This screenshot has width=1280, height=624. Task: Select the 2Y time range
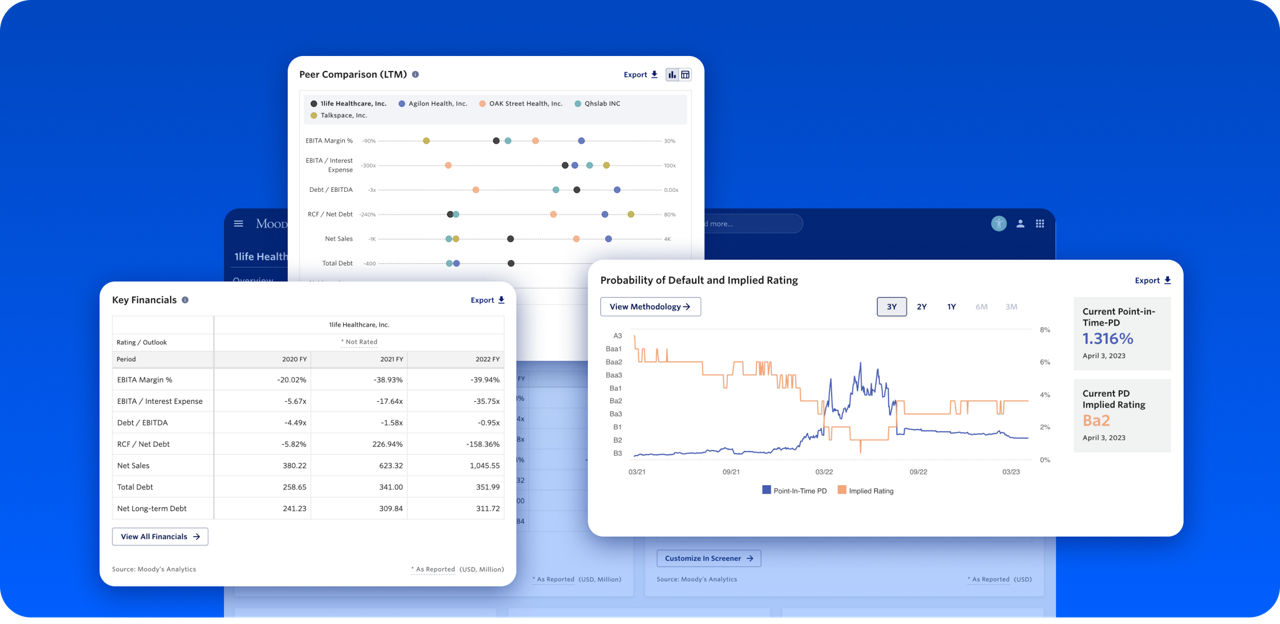[x=922, y=307]
